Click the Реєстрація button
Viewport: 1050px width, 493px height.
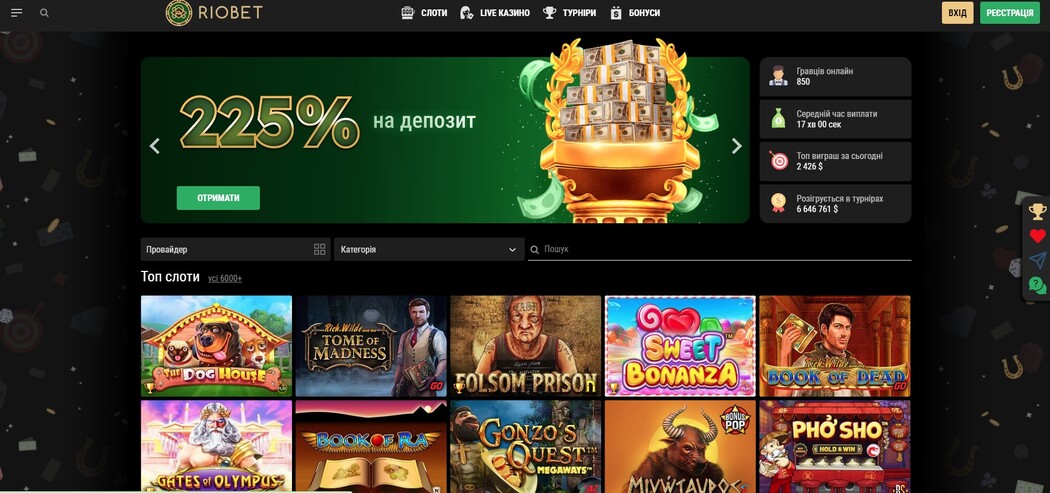pos(1010,13)
